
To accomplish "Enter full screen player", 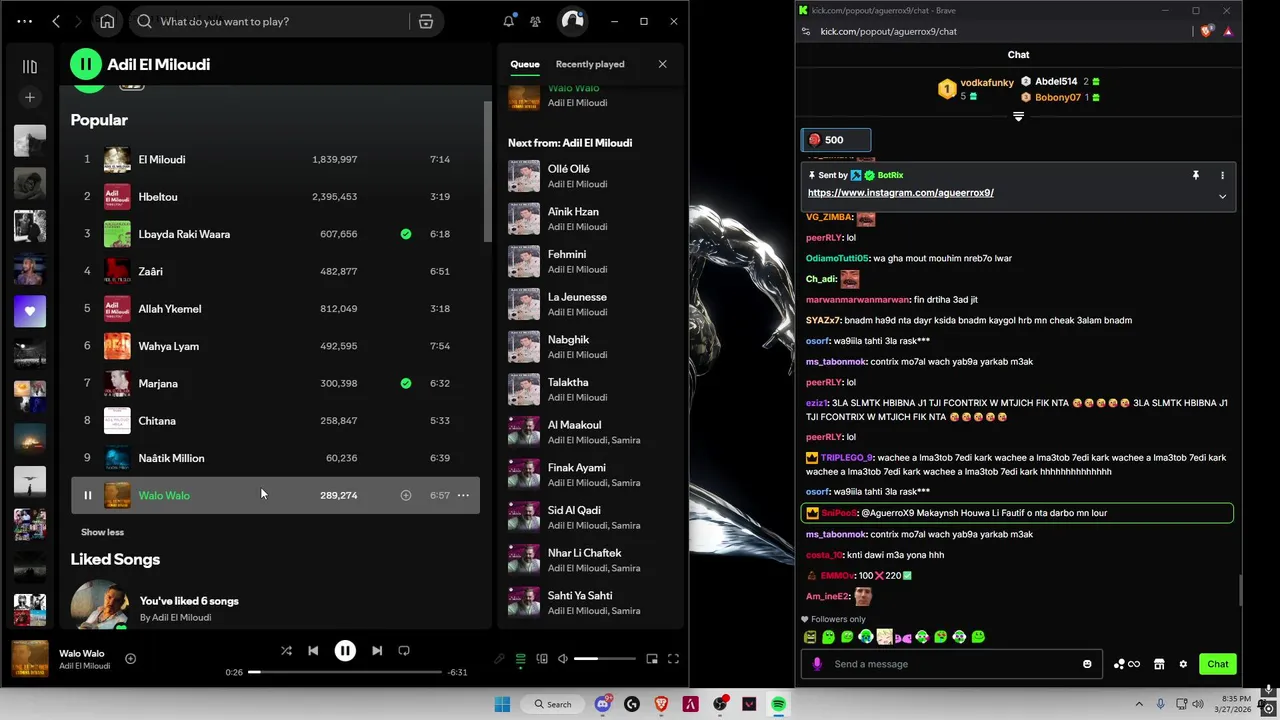I will click(x=673, y=658).
